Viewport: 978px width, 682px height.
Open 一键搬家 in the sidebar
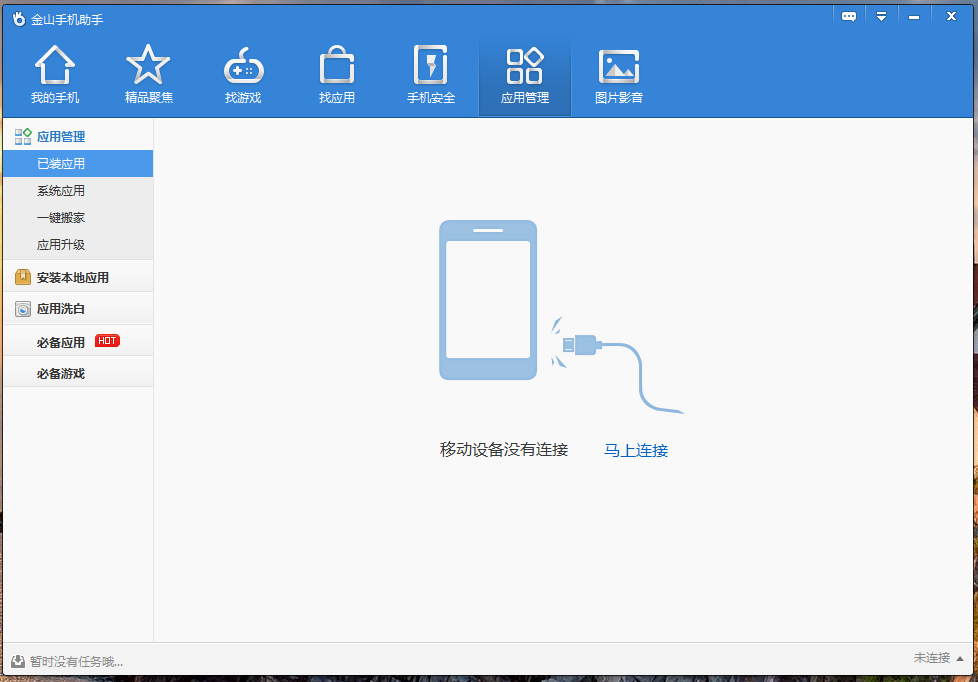click(x=61, y=218)
